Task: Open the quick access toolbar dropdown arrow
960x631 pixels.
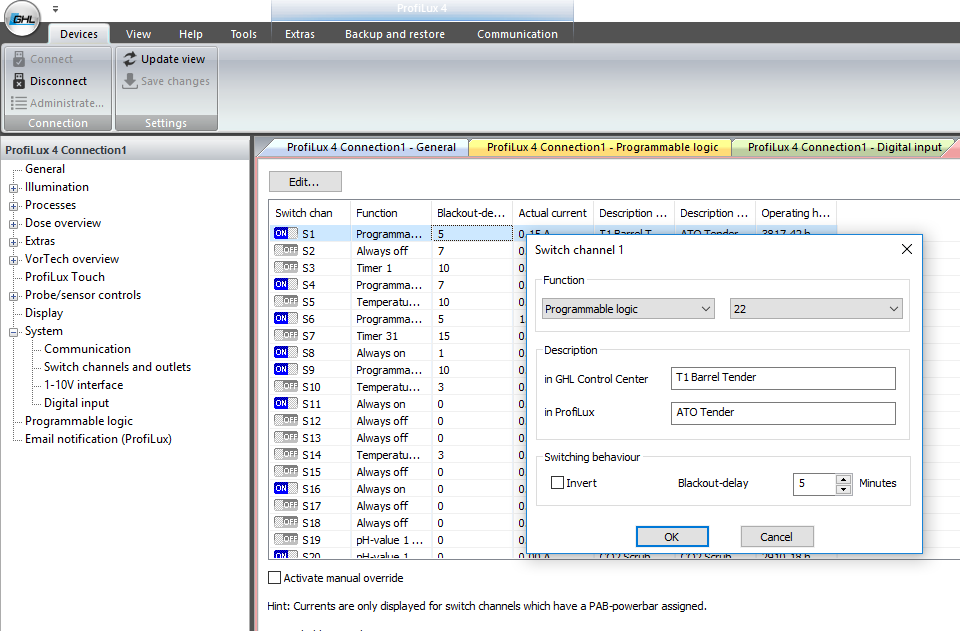Action: click(x=55, y=9)
